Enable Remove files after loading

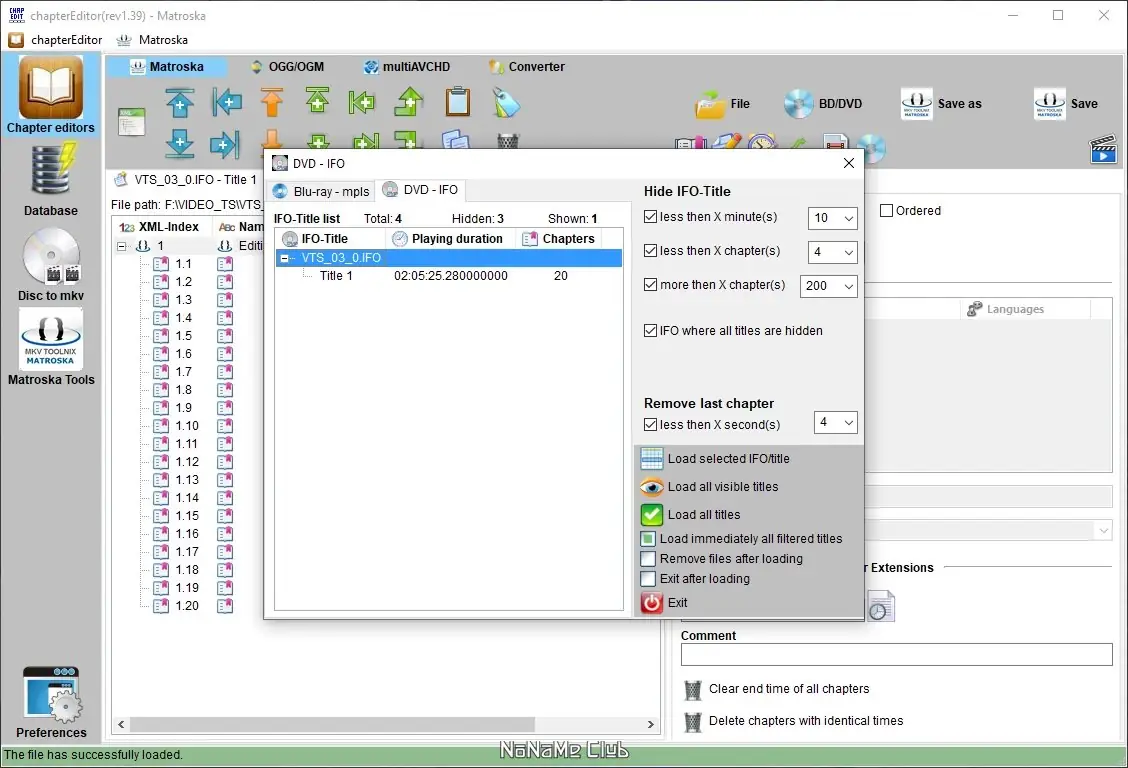(x=648, y=559)
